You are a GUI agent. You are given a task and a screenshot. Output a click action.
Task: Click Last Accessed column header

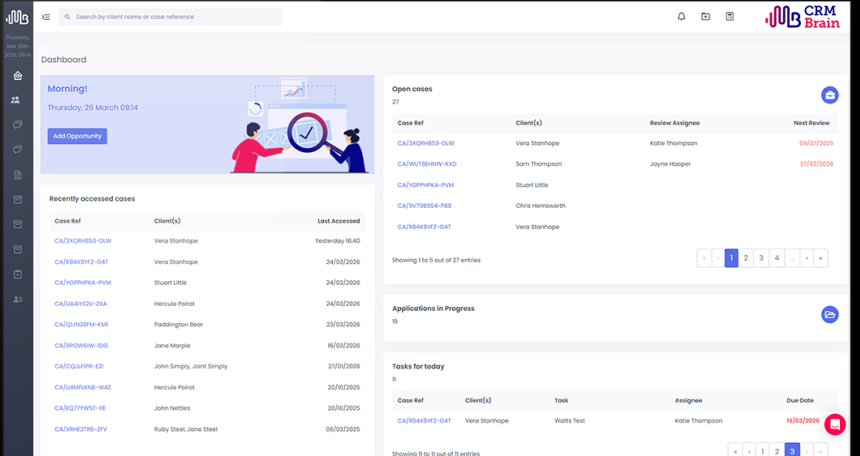(x=338, y=221)
